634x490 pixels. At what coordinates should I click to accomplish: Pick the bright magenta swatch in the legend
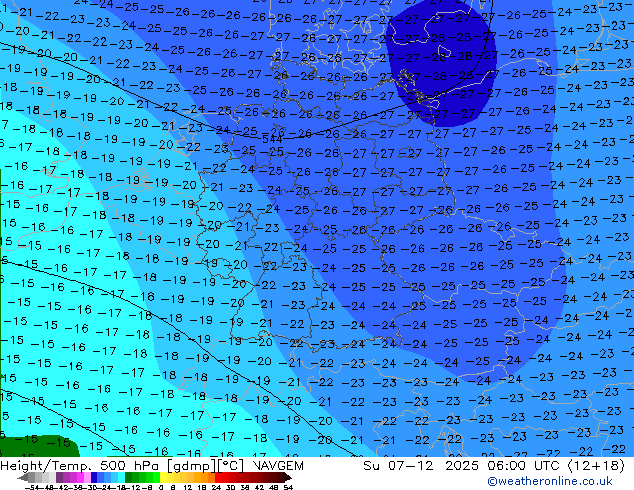coord(80,477)
